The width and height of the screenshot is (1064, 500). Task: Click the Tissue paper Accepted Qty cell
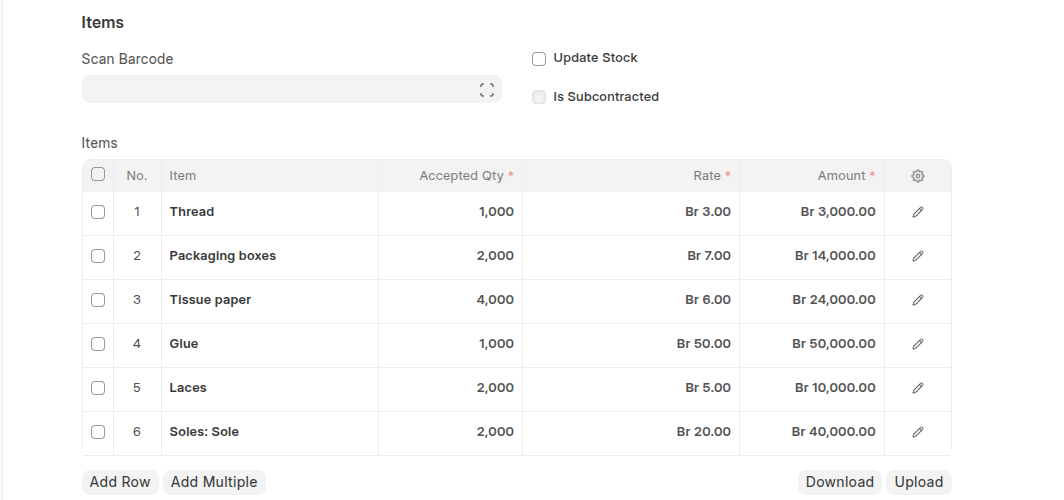click(450, 300)
